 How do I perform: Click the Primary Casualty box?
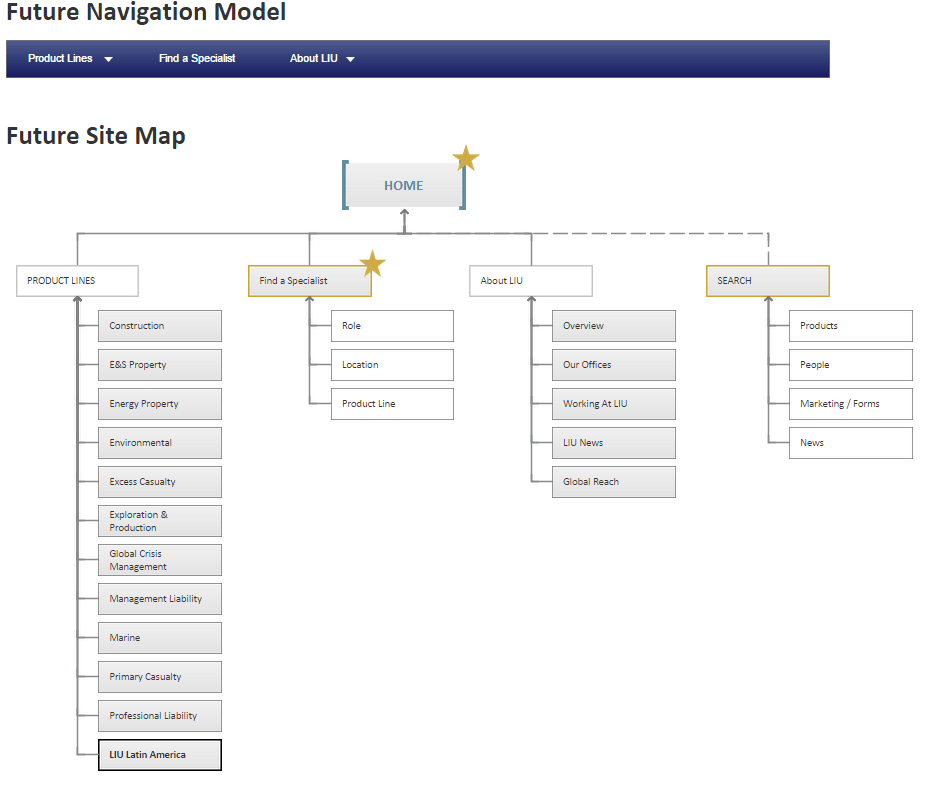point(160,677)
